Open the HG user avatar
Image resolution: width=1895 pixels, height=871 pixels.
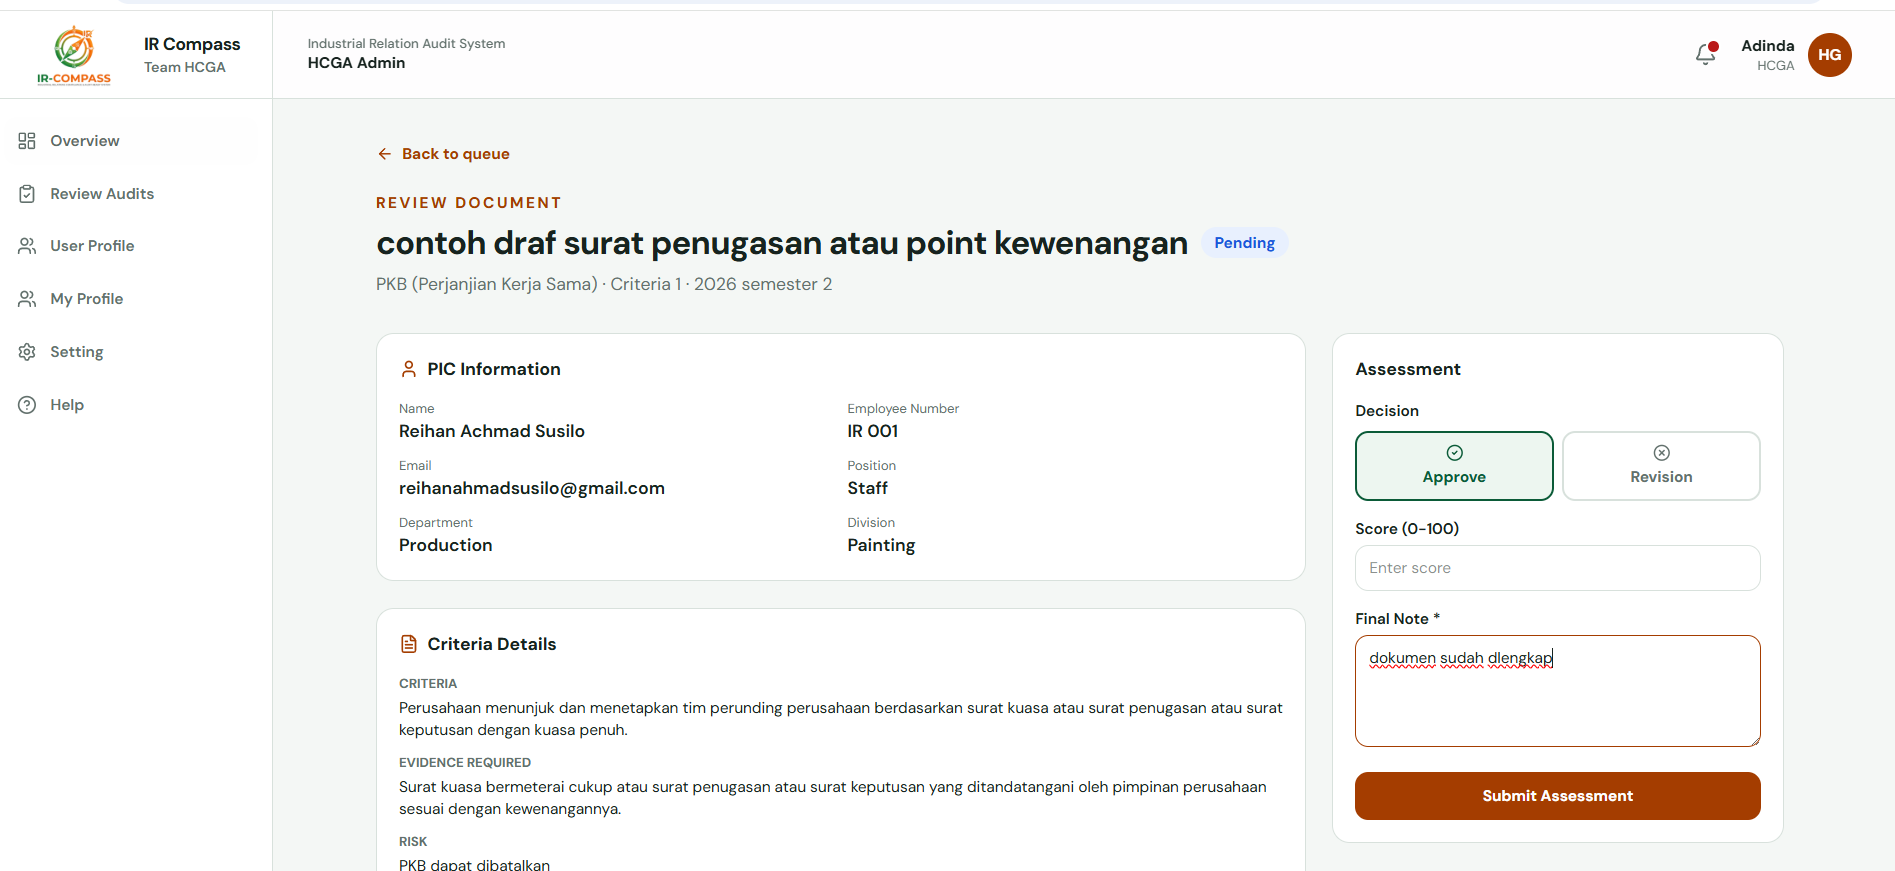(x=1829, y=55)
